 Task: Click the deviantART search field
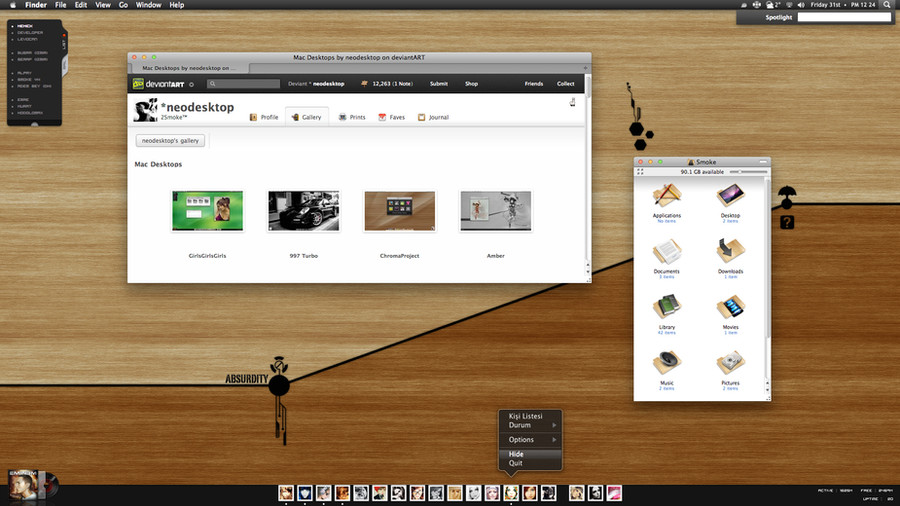(243, 84)
